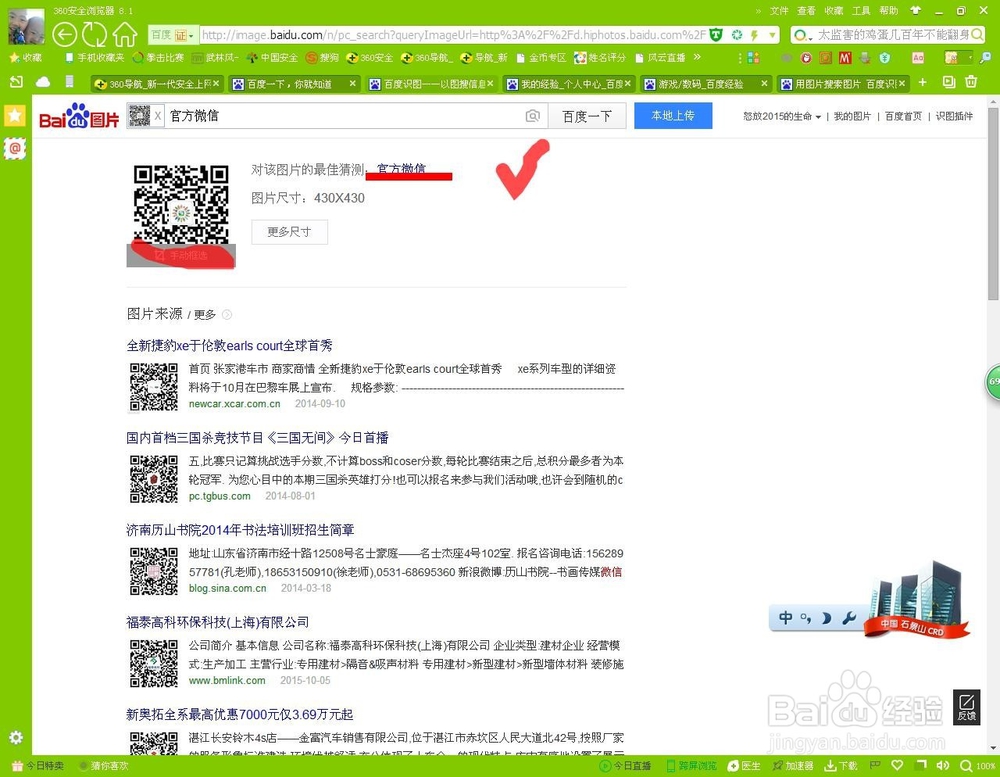Click the phone icon in the tab bar
The height and width of the screenshot is (777, 1000).
point(70,82)
